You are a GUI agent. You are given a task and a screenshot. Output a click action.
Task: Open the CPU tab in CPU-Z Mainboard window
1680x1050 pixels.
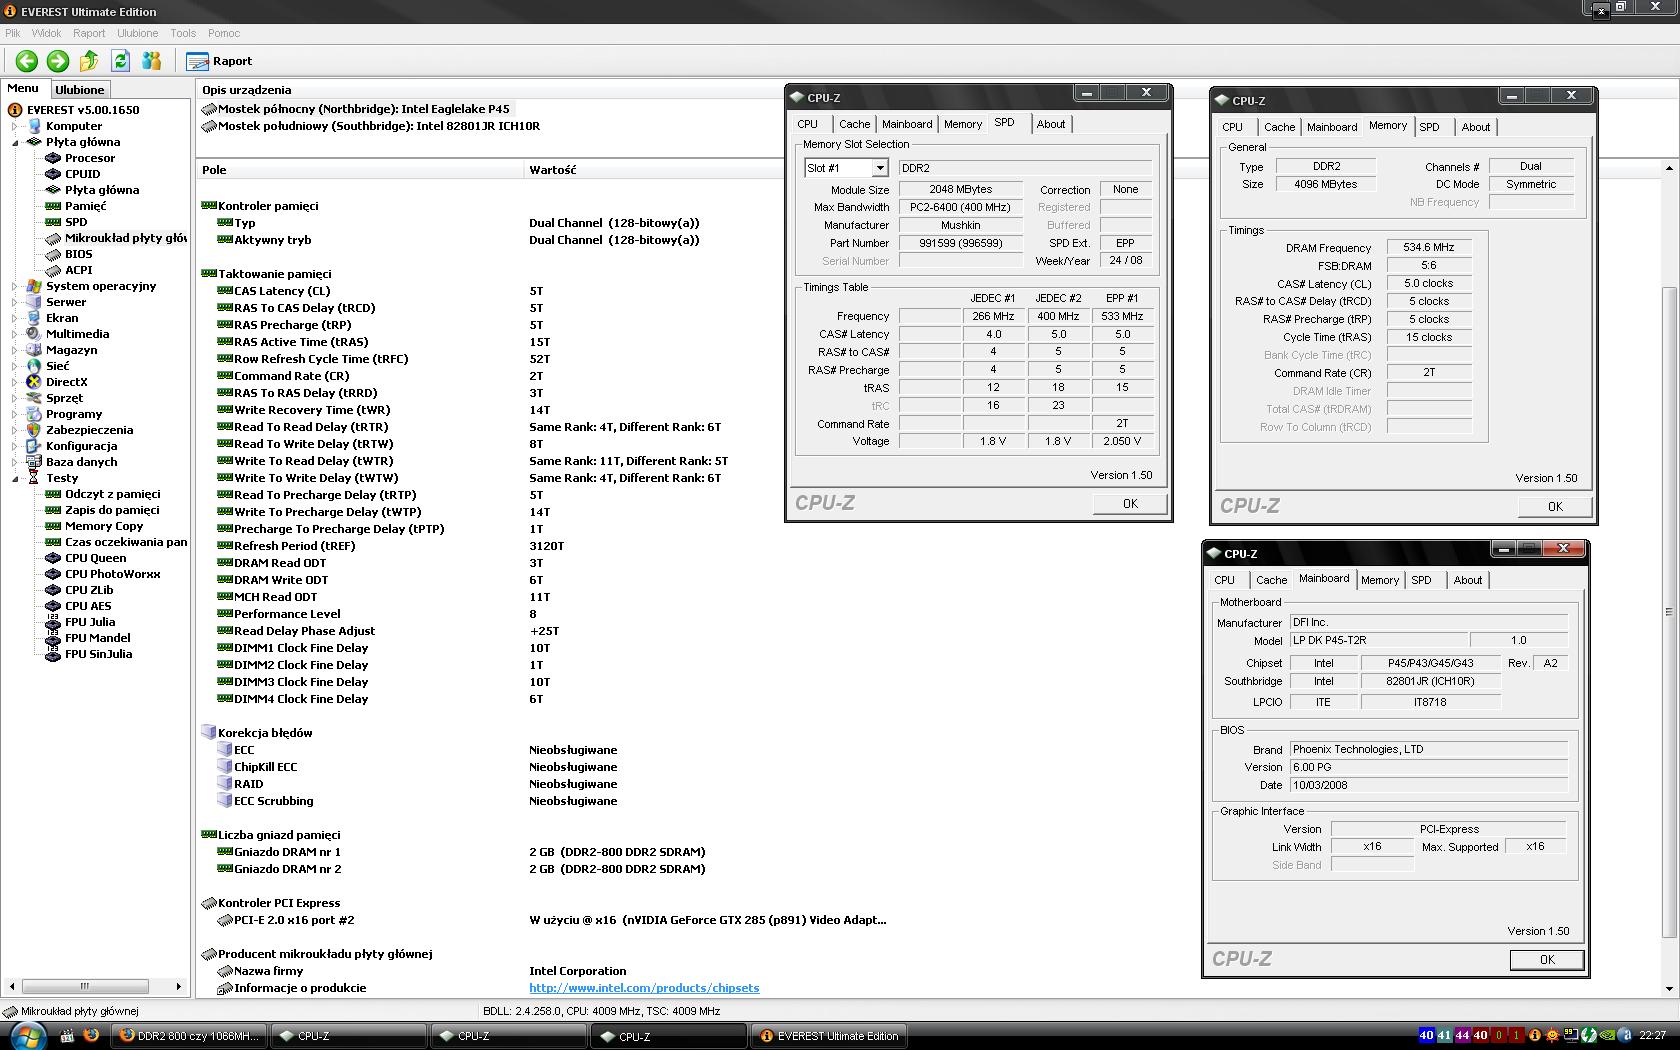[x=1224, y=580]
